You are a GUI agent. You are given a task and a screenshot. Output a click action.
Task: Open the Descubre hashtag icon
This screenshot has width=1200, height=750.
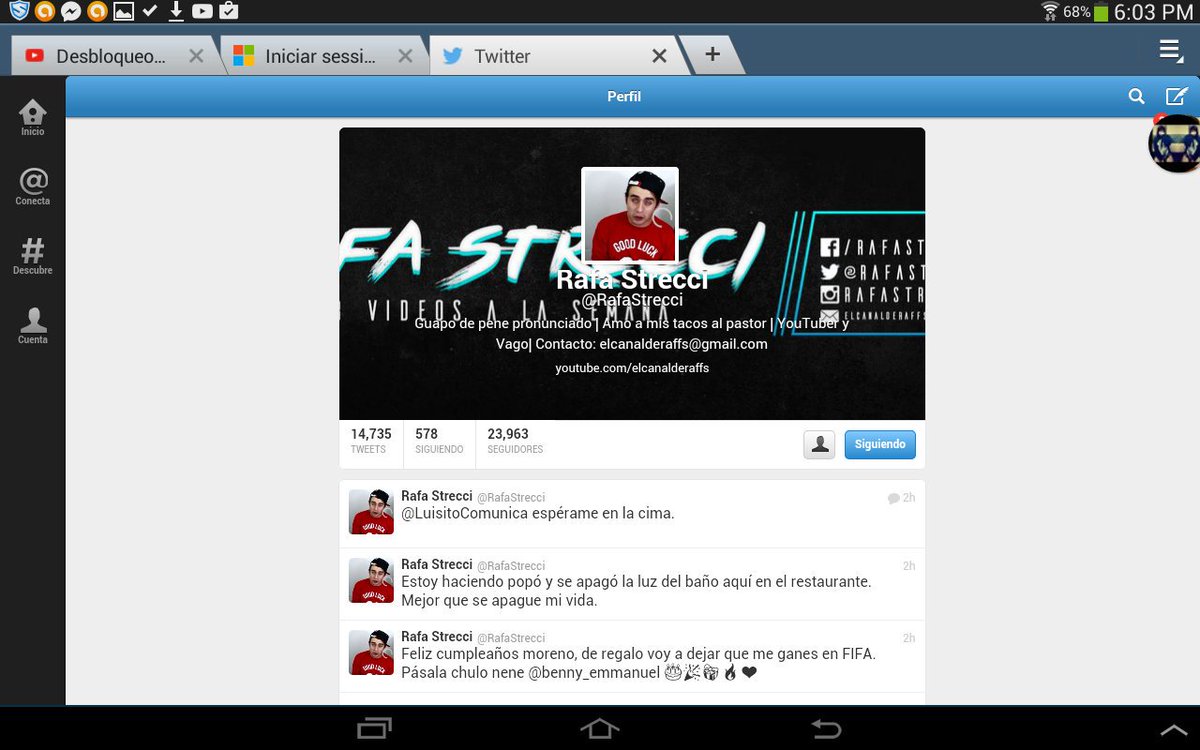pyautogui.click(x=33, y=256)
